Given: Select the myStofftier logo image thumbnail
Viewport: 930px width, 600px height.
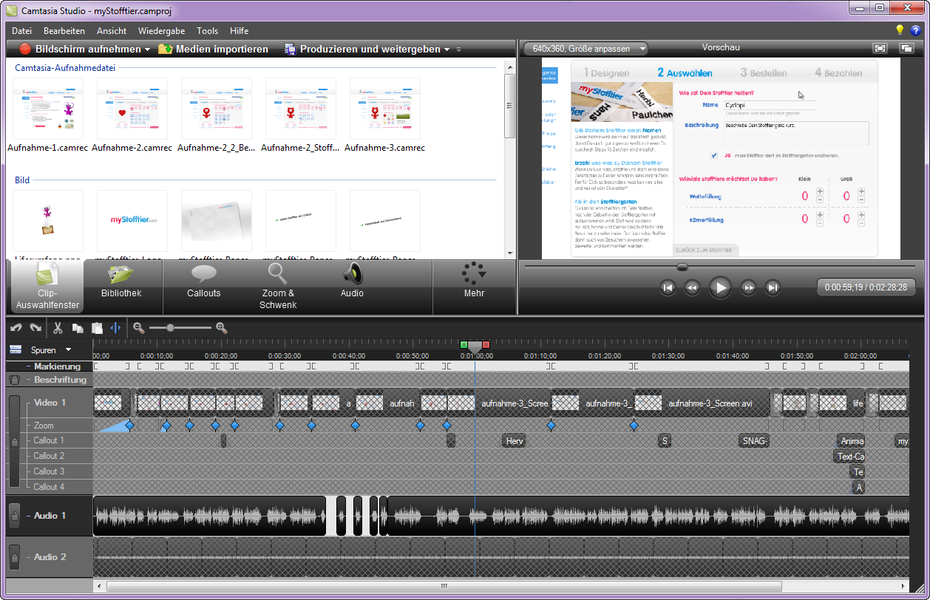Looking at the screenshot, I should pos(132,221).
